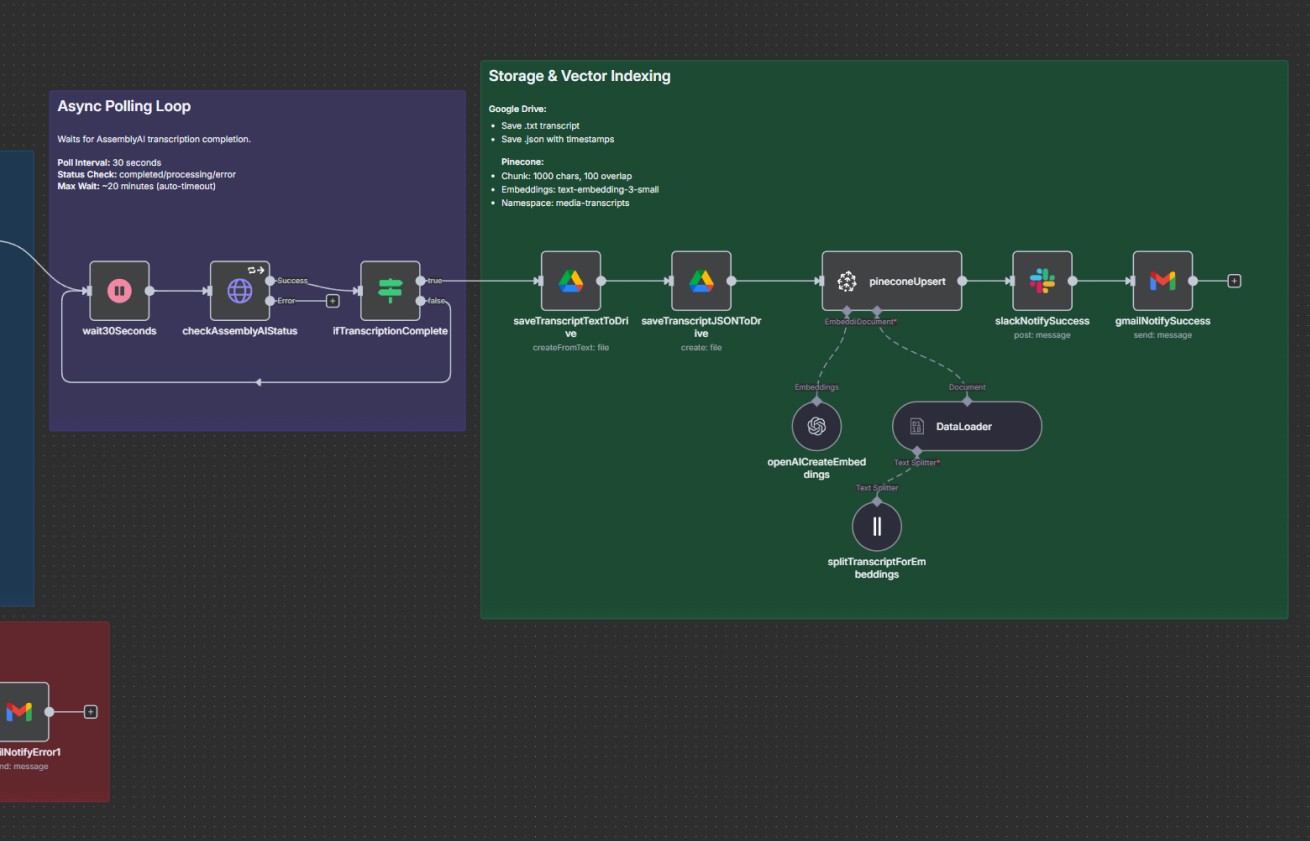Click the Success output of checkAssemblyAIStatus
This screenshot has height=841, width=1310.
[x=270, y=281]
